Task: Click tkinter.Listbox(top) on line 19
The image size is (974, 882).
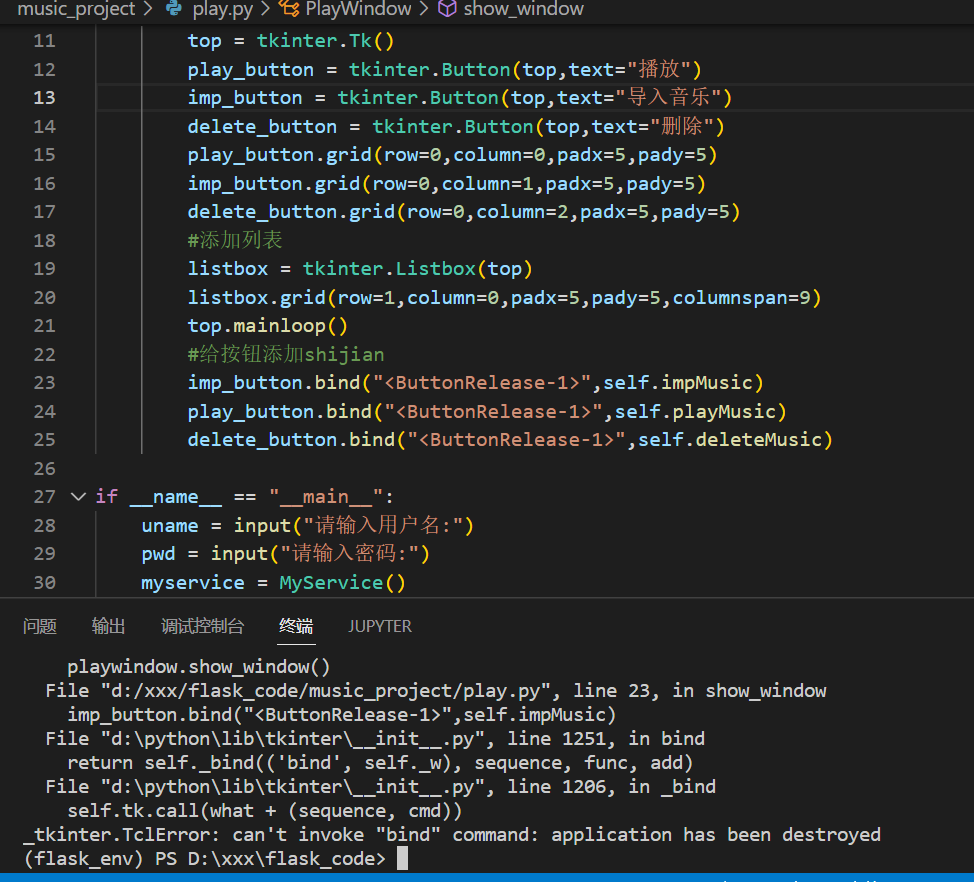Action: pyautogui.click(x=417, y=269)
